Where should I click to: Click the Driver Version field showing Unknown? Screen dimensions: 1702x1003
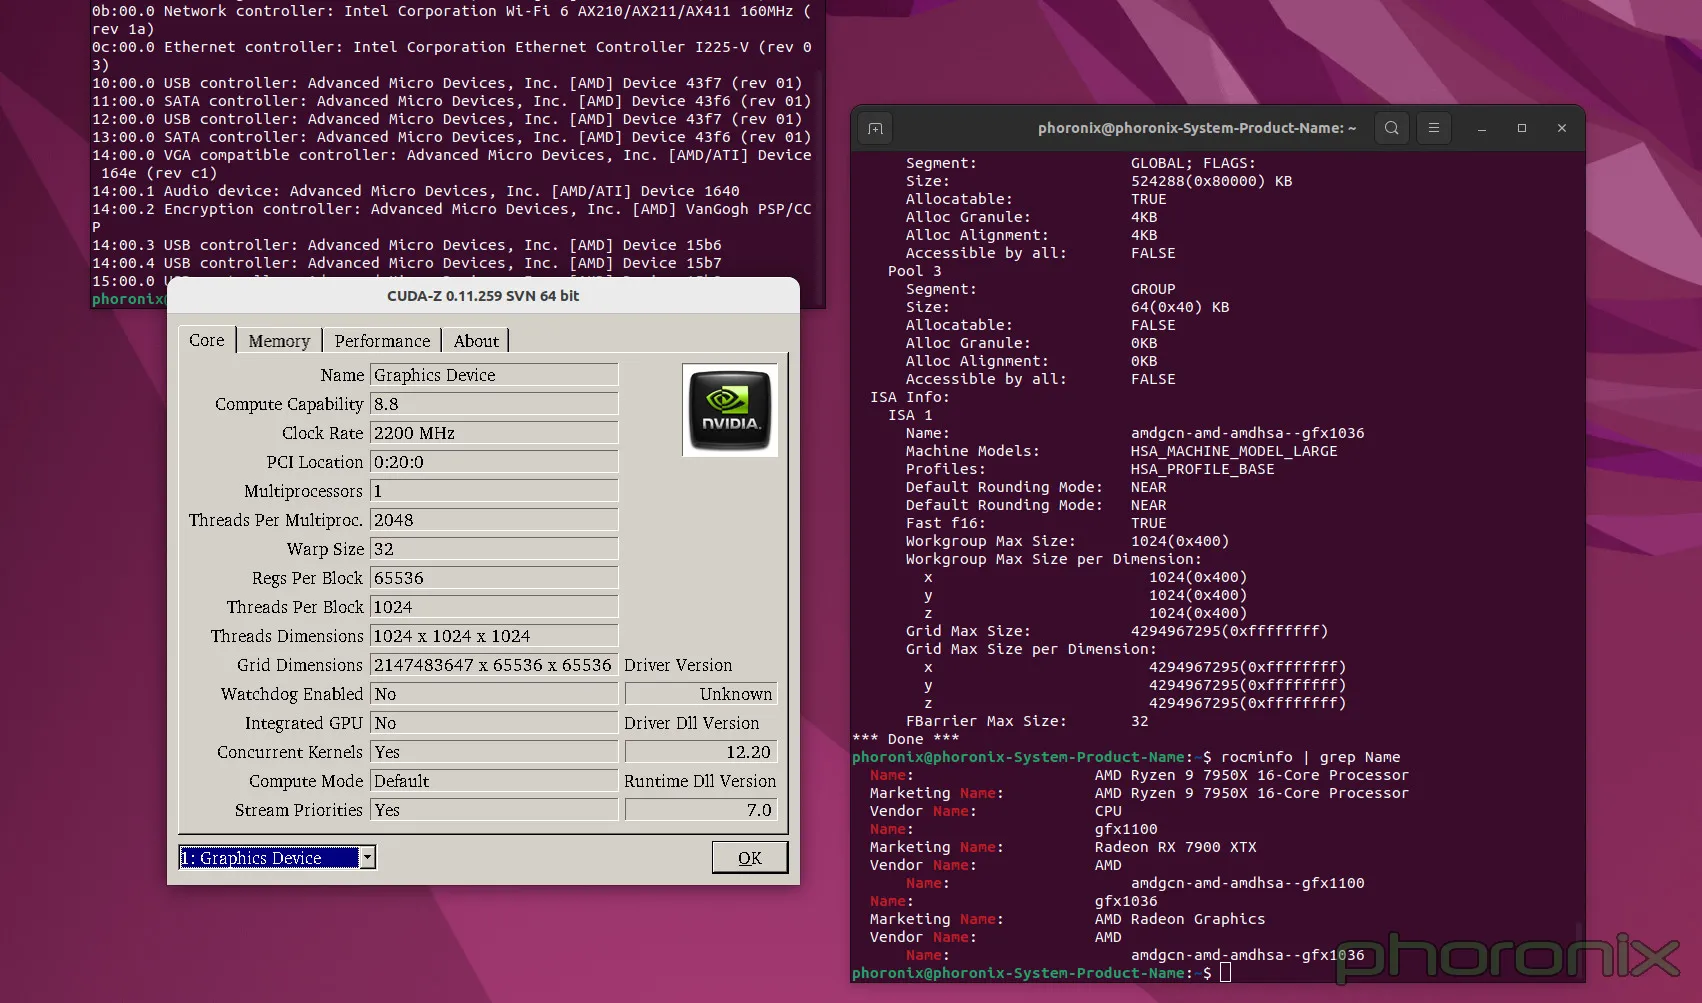700,694
